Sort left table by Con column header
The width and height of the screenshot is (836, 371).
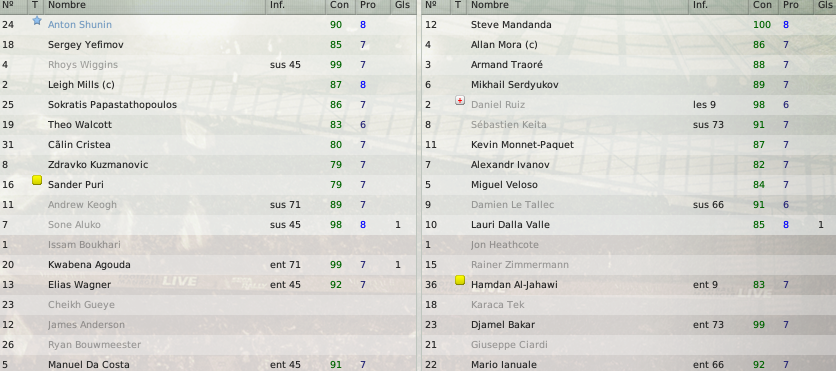click(x=340, y=5)
